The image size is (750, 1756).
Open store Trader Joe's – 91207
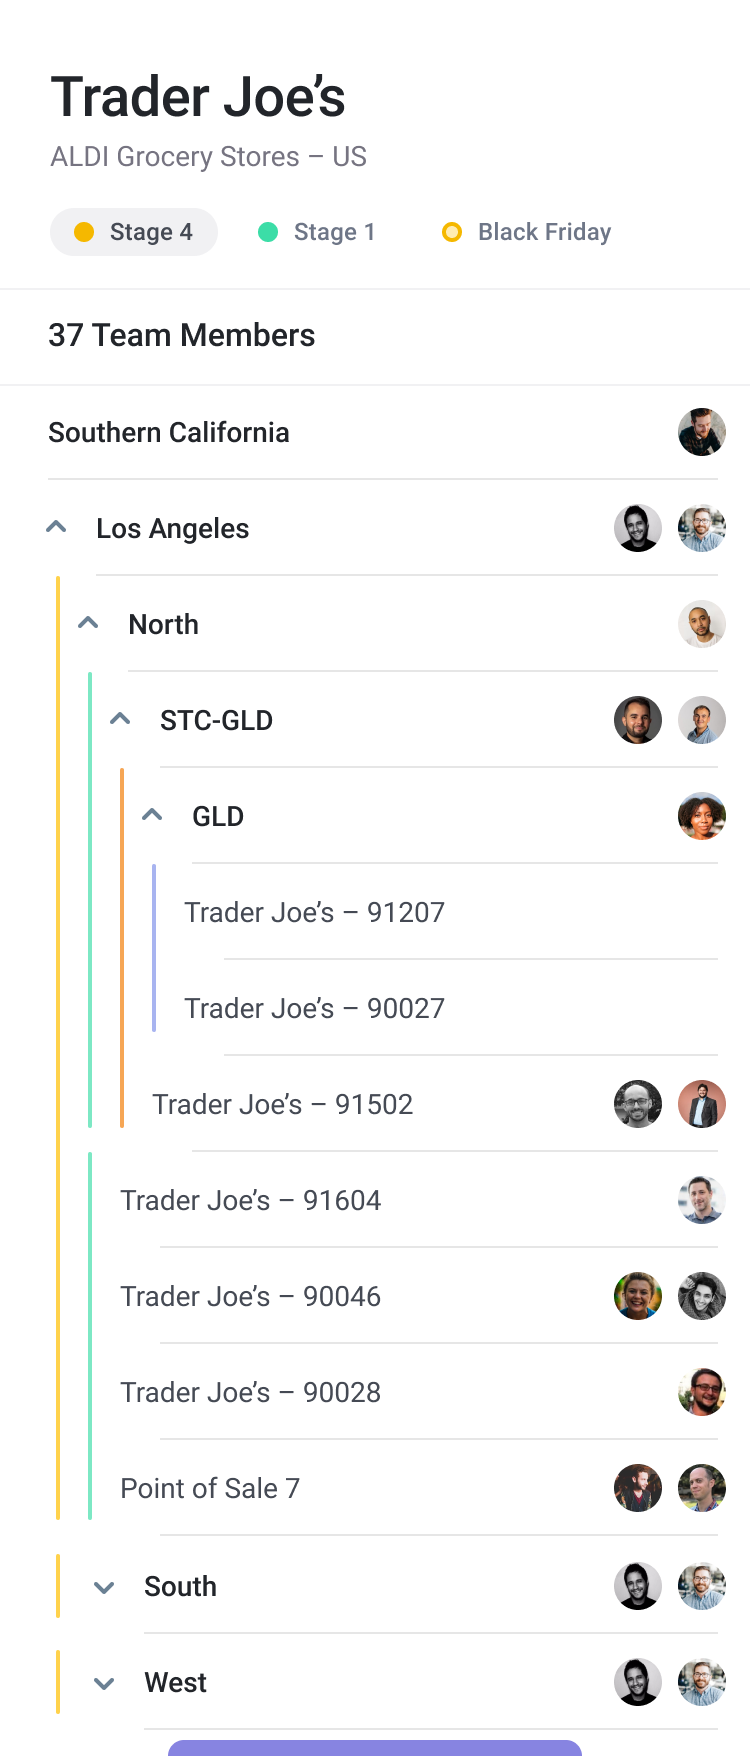pyautogui.click(x=314, y=912)
